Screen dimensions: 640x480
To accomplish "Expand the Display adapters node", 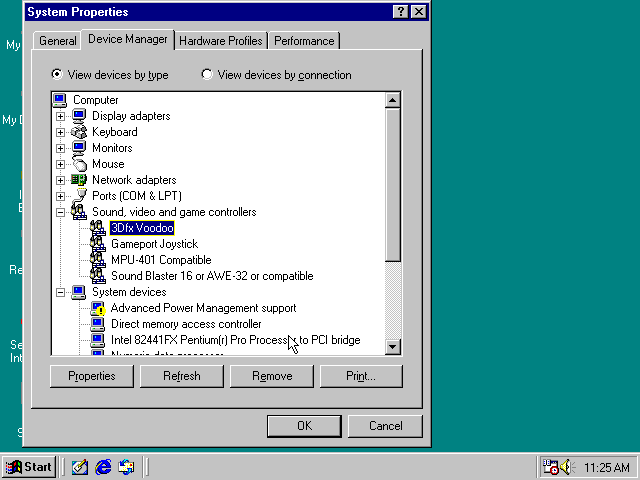I will [60, 116].
